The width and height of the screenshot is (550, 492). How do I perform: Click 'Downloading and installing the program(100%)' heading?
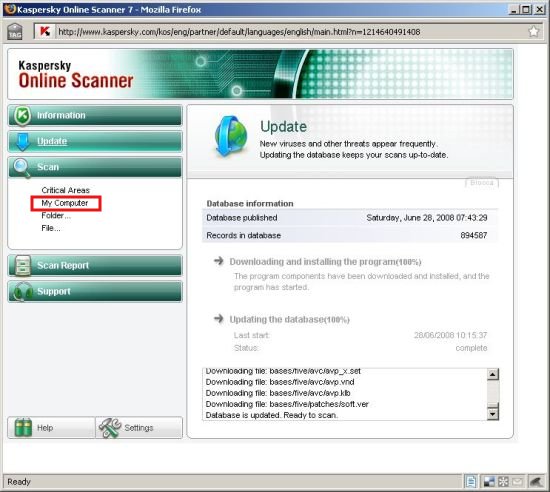pos(325,262)
